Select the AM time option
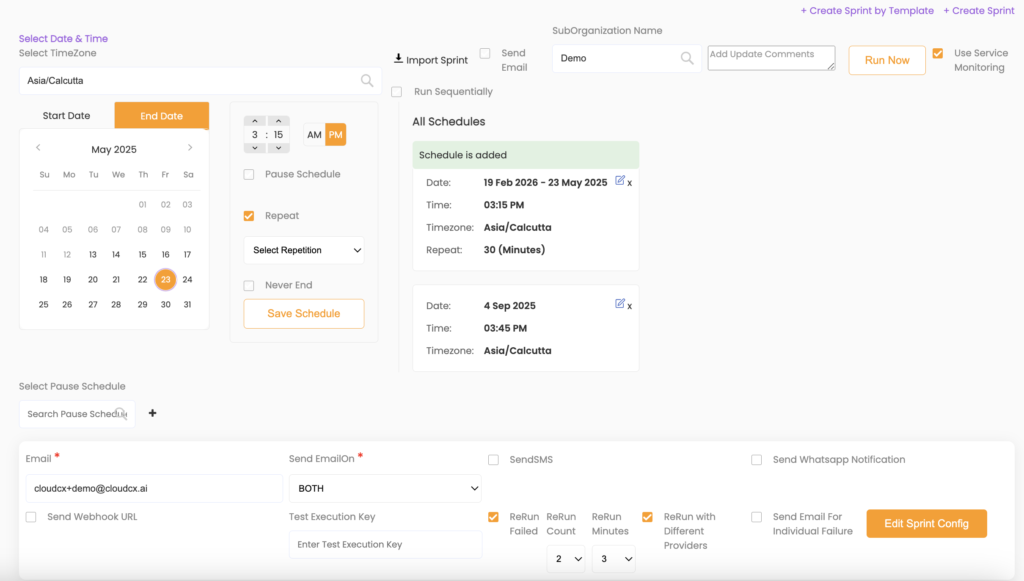This screenshot has width=1024, height=581. tap(314, 135)
